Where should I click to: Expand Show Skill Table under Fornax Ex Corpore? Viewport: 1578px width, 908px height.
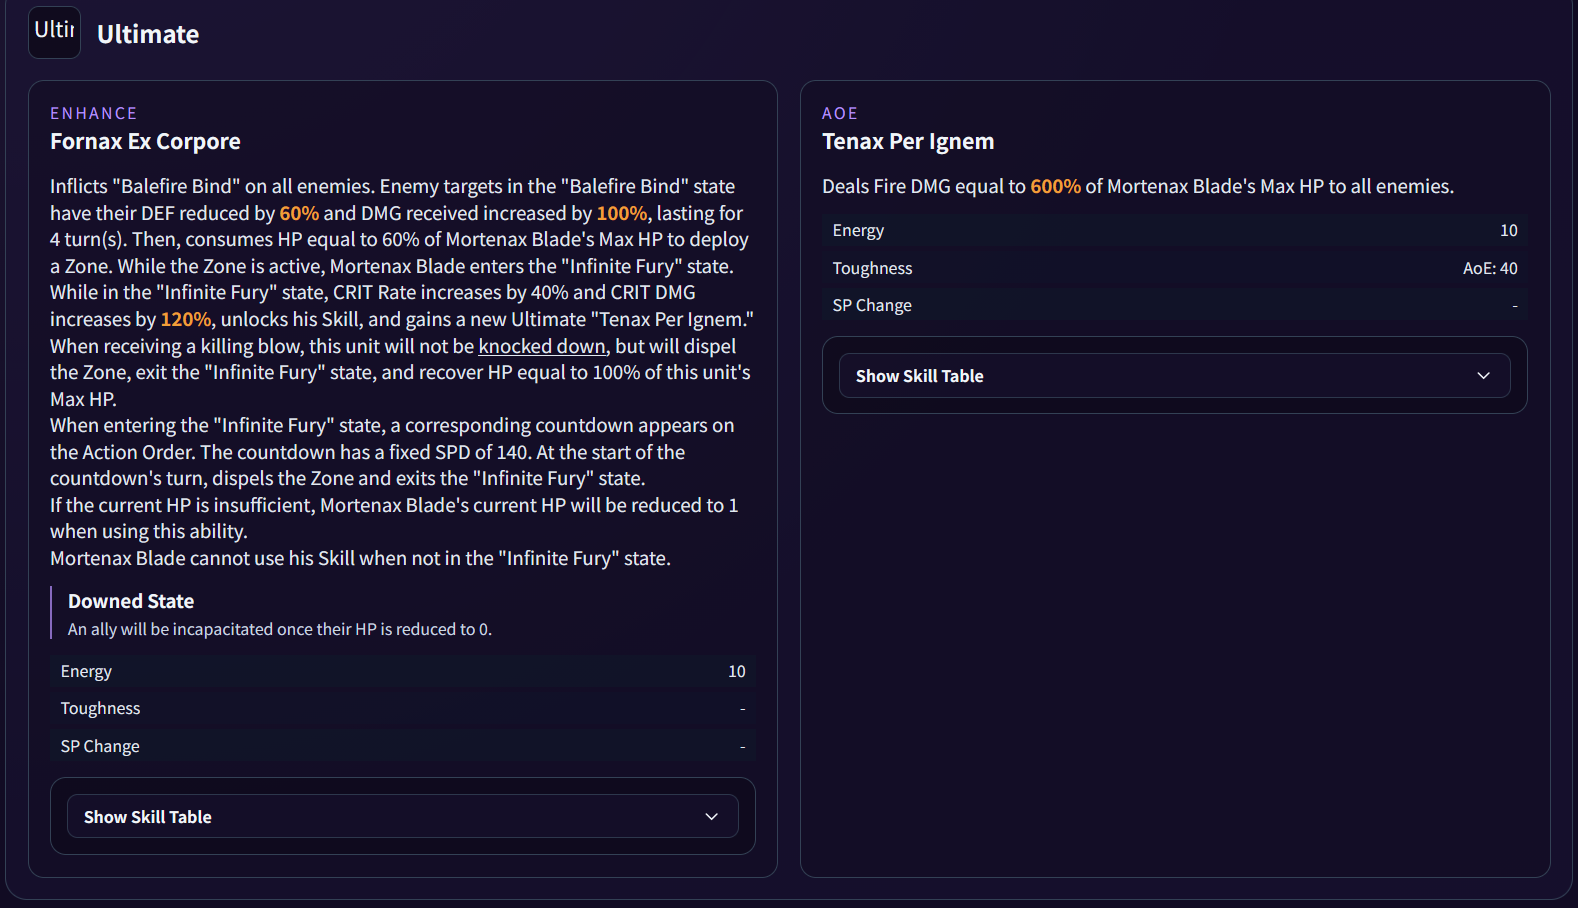coord(403,816)
